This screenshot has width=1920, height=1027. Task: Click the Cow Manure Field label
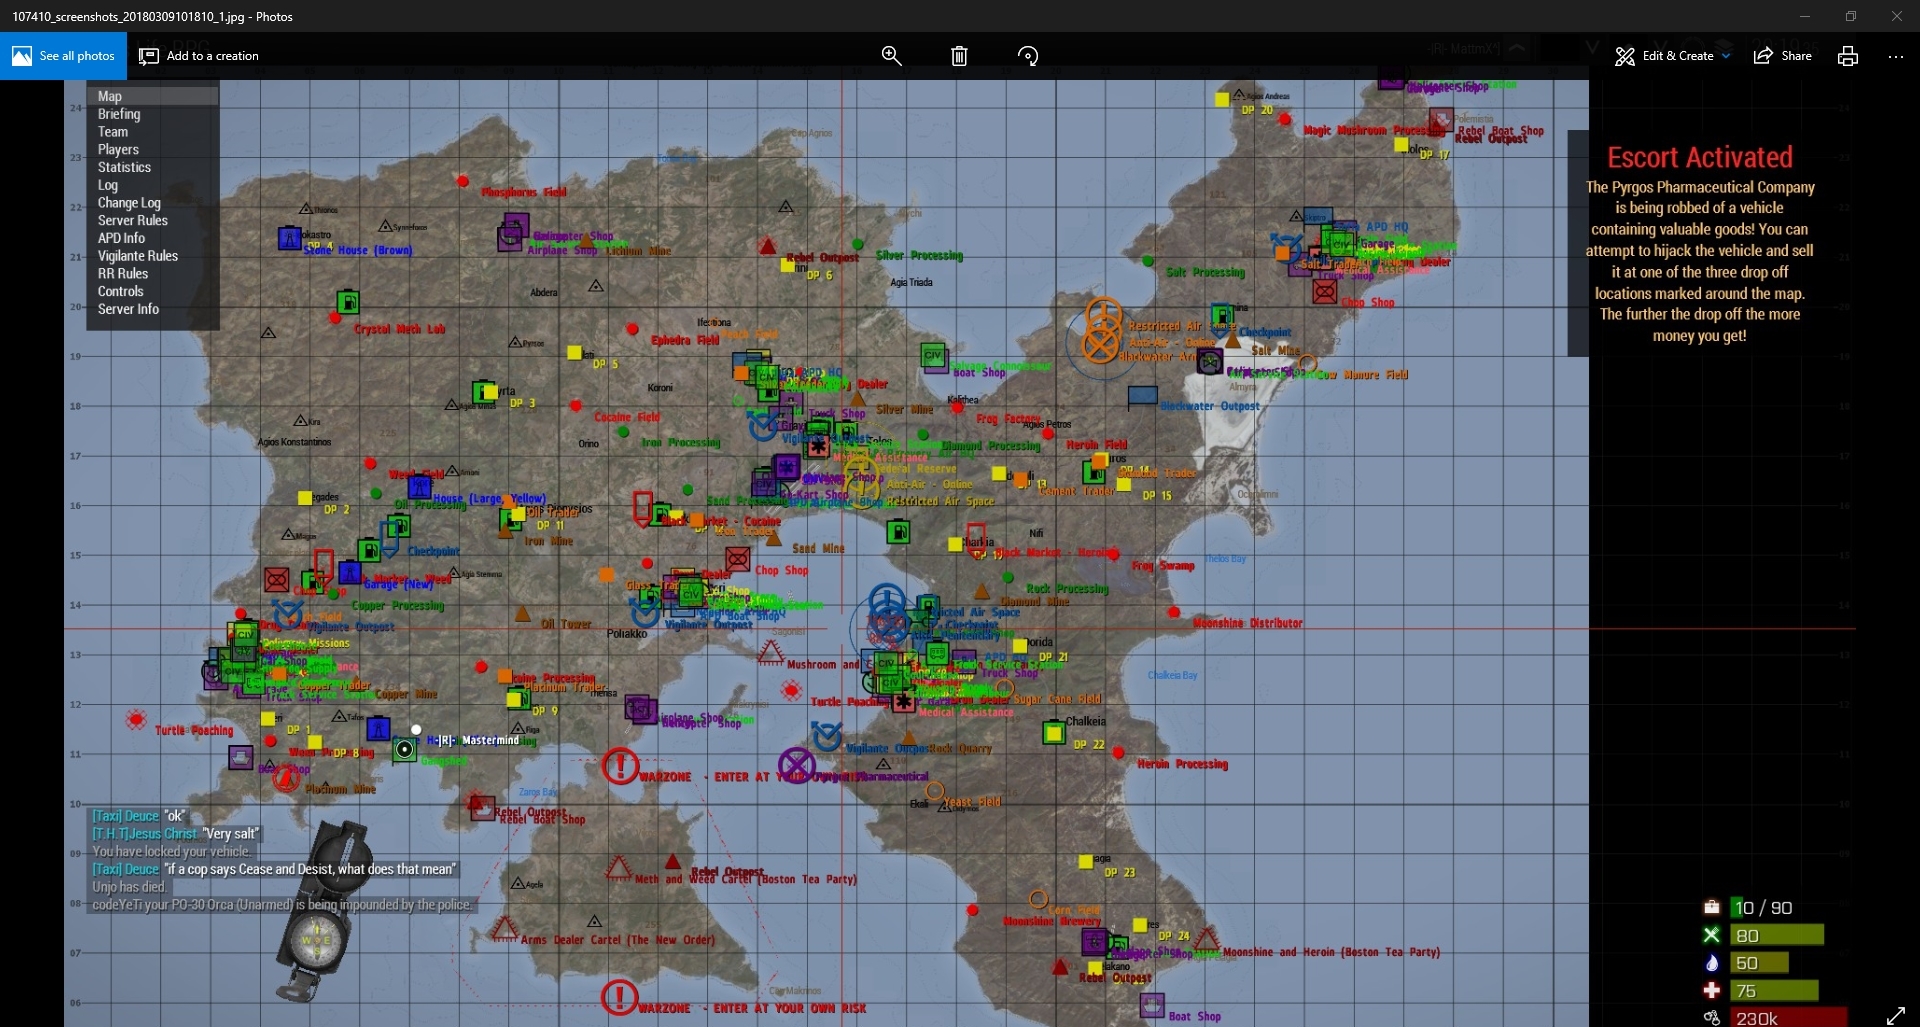1362,375
